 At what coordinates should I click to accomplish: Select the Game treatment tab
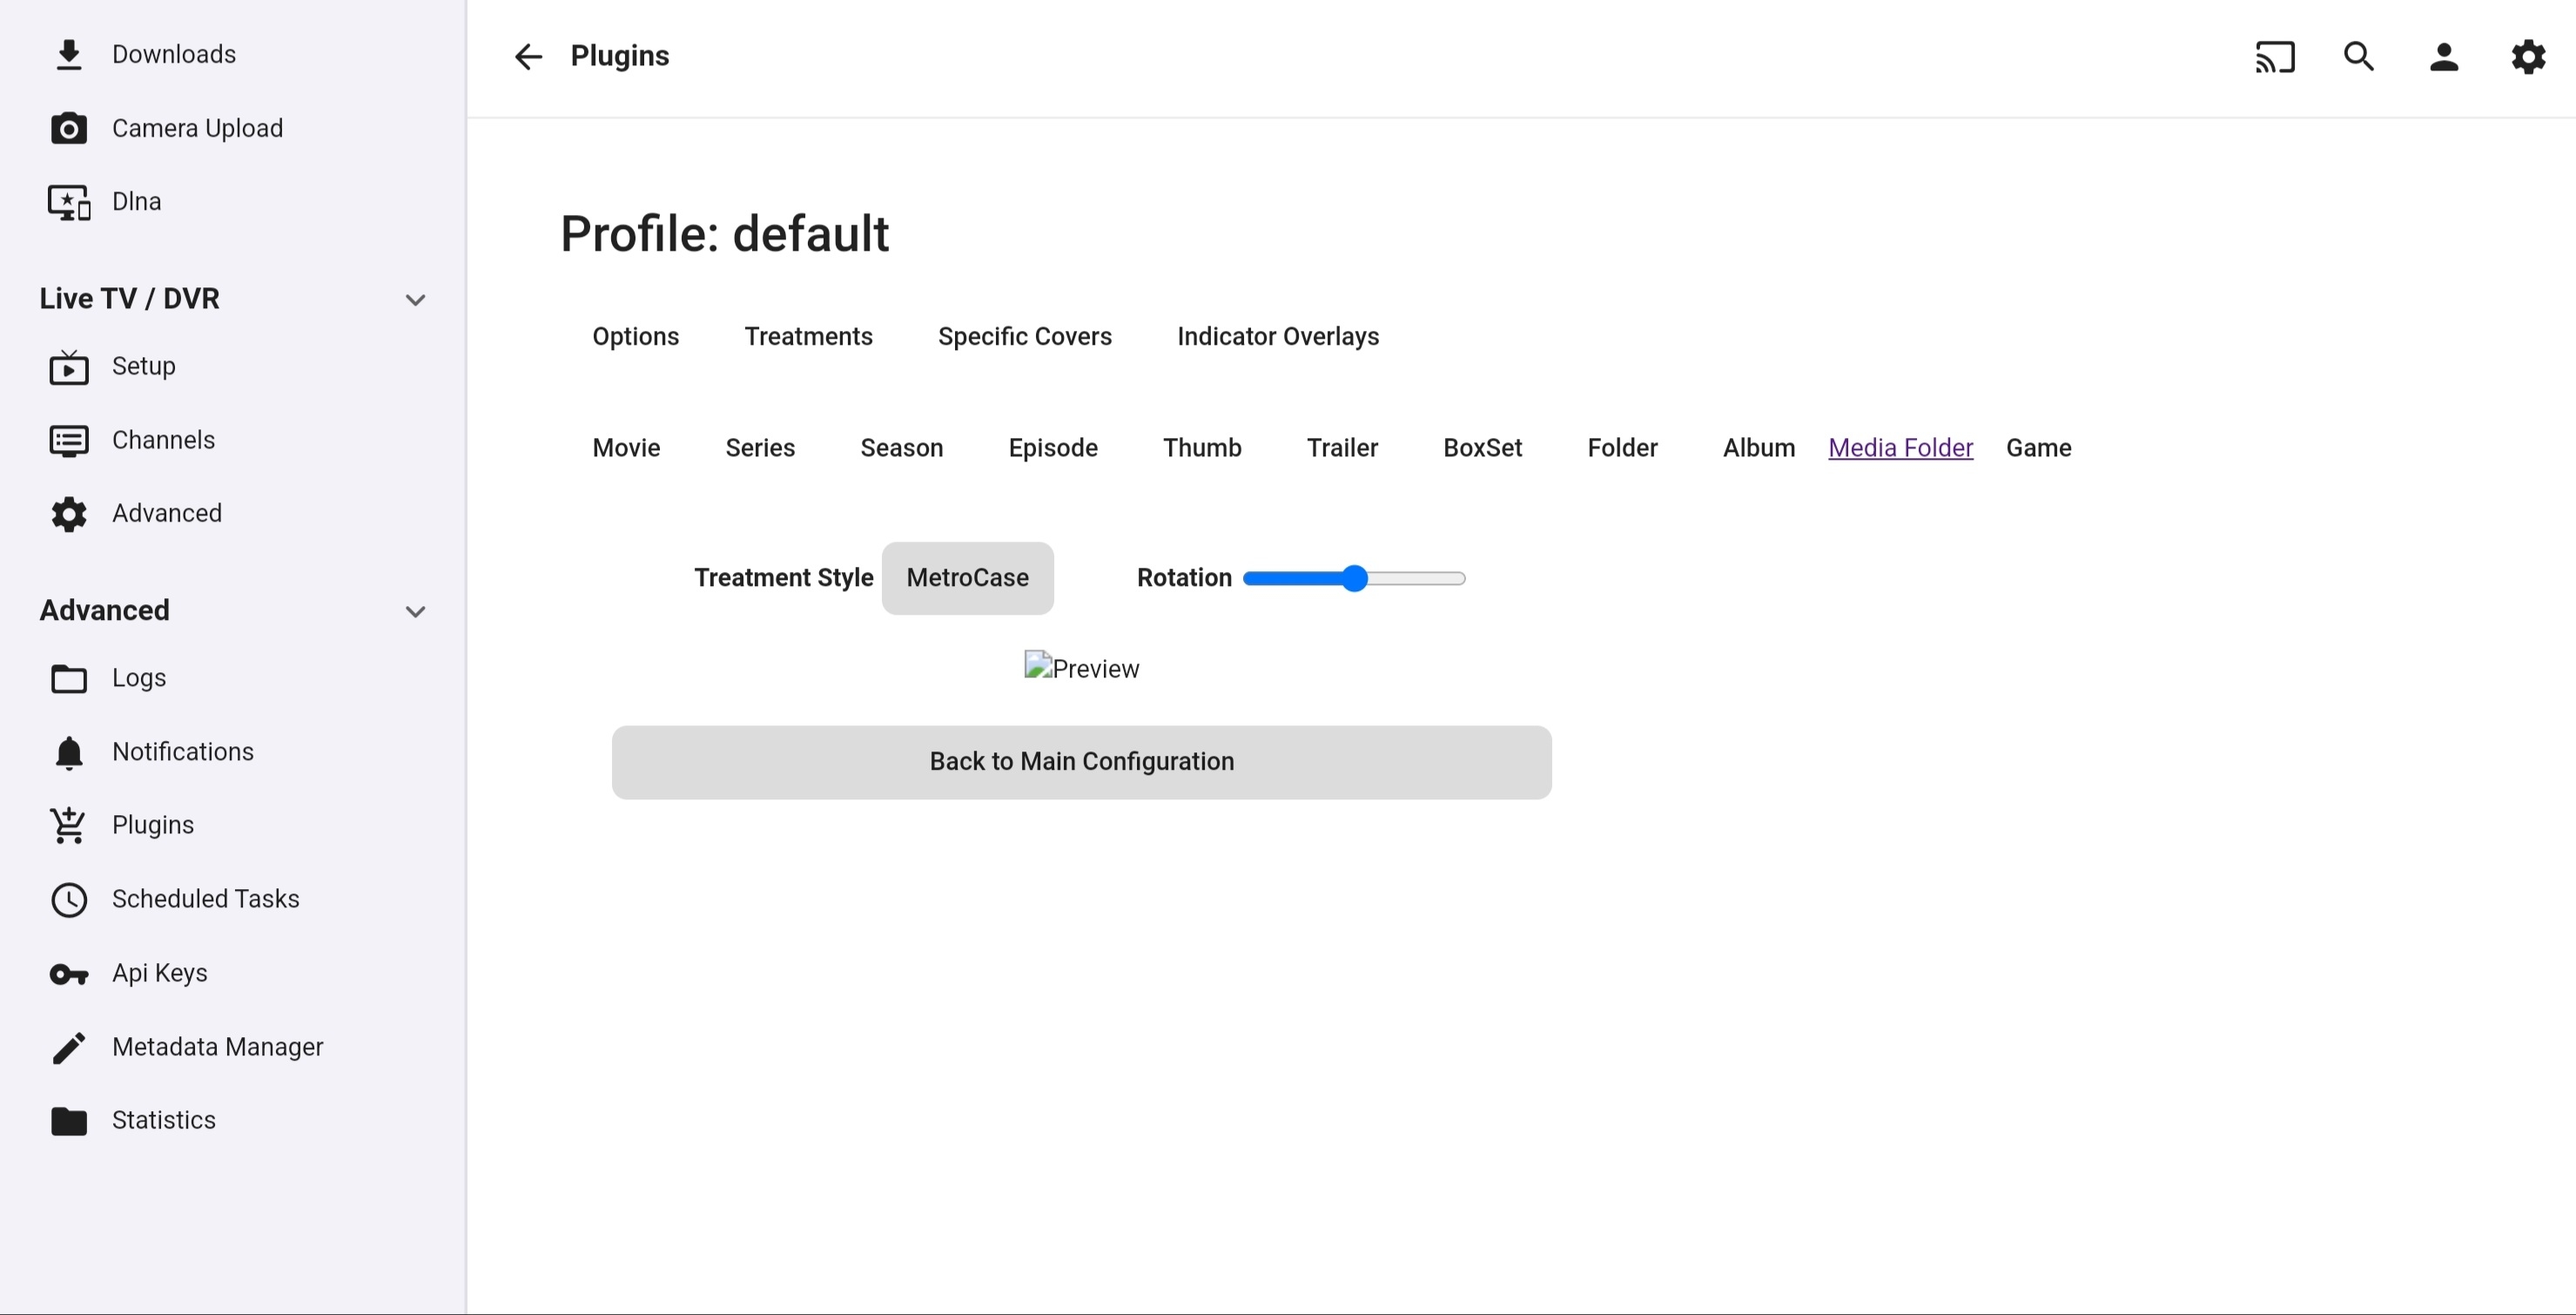click(x=2038, y=448)
